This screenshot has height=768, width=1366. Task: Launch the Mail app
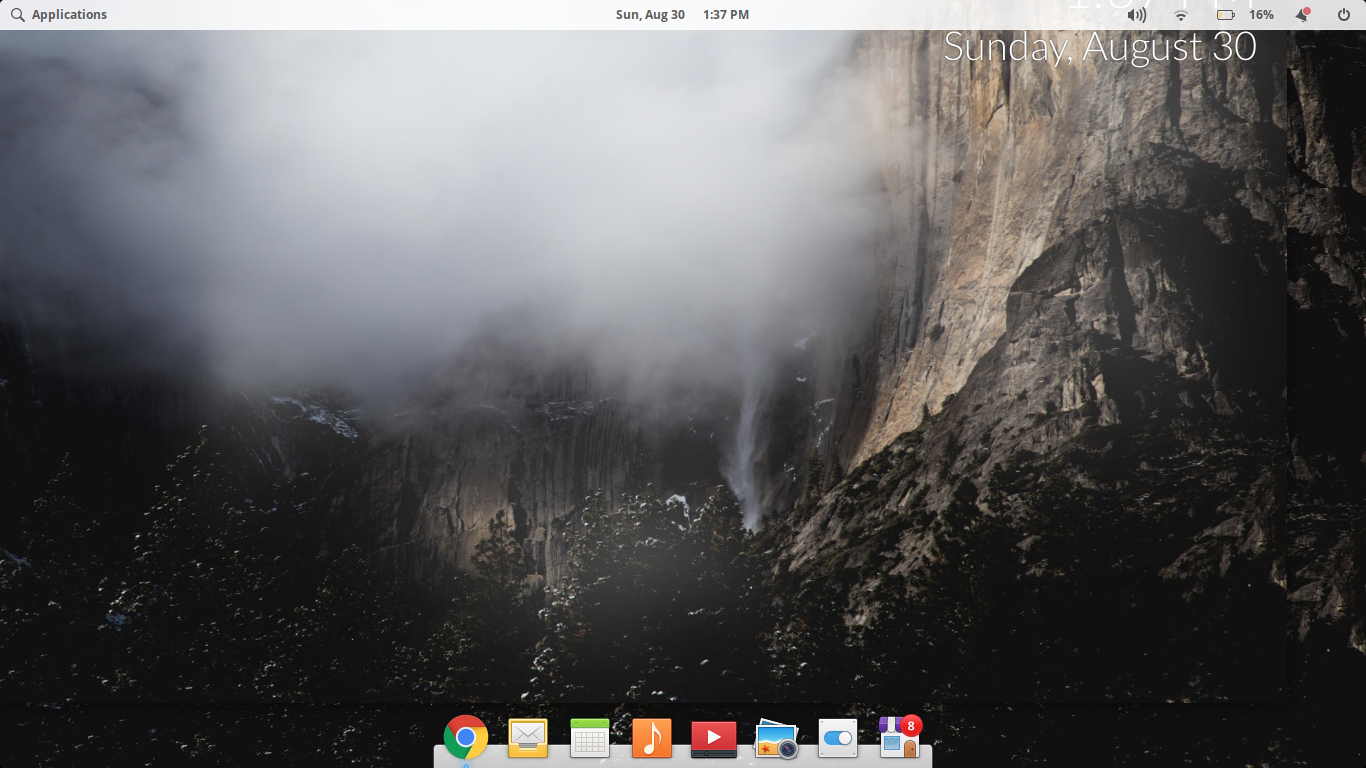528,738
